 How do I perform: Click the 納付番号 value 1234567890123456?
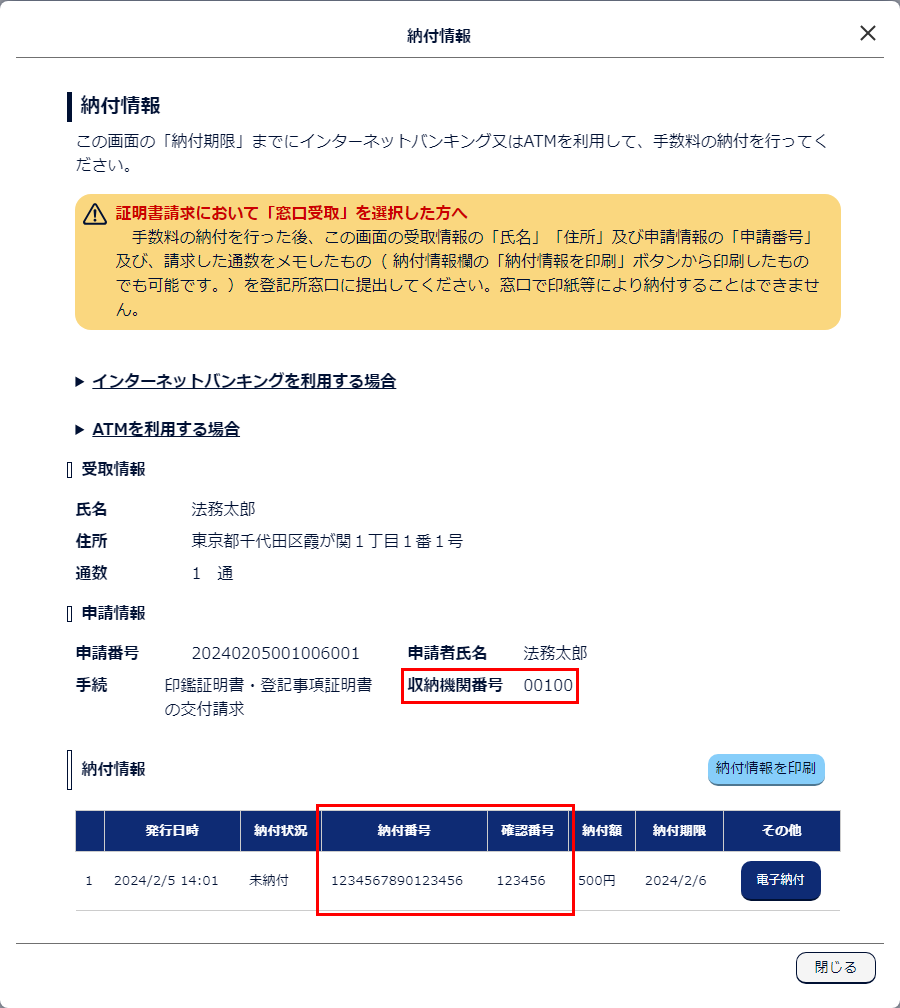(397, 881)
